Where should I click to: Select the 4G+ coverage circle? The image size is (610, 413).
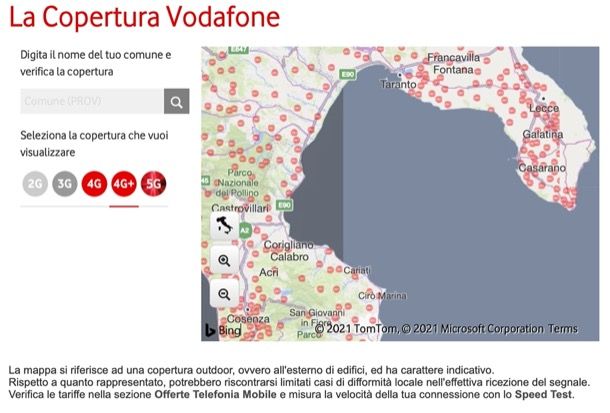pyautogui.click(x=124, y=184)
